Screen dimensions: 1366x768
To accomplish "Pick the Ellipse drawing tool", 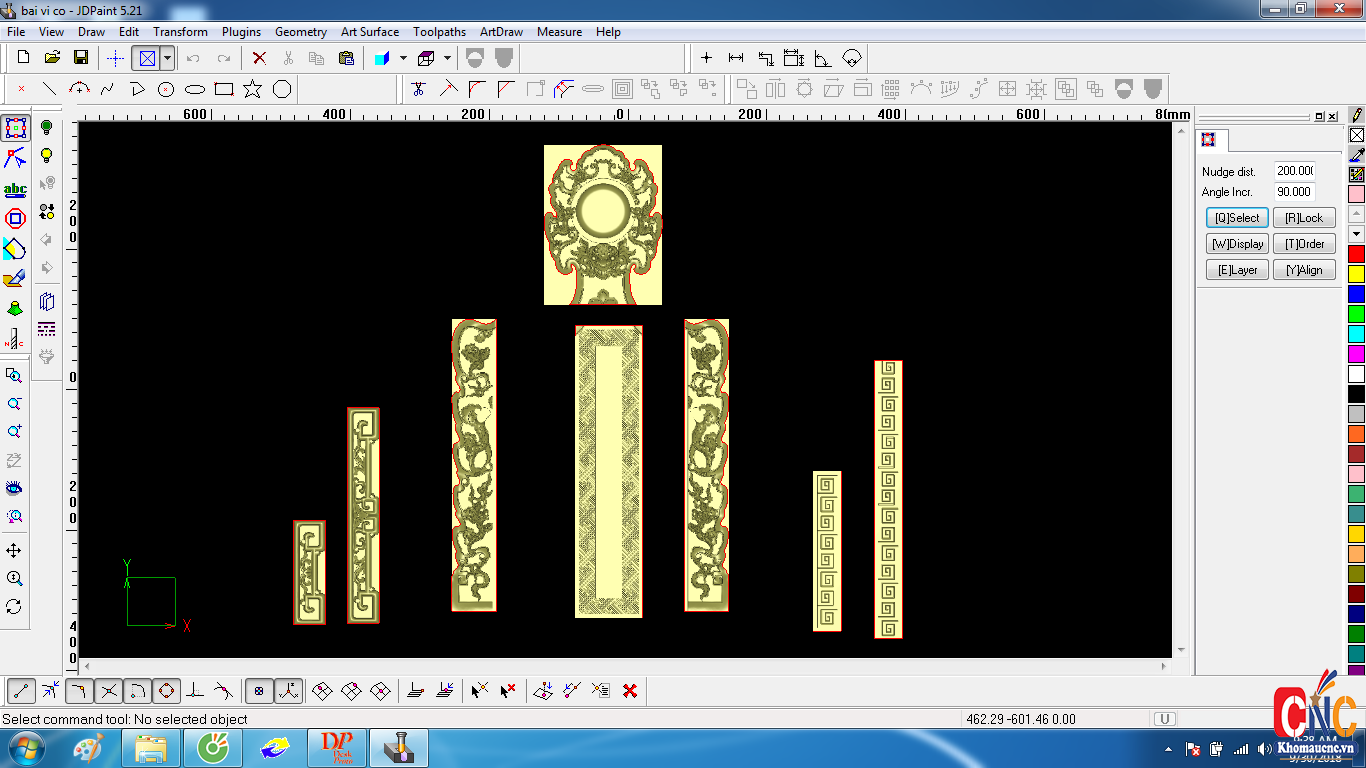I will 195,89.
